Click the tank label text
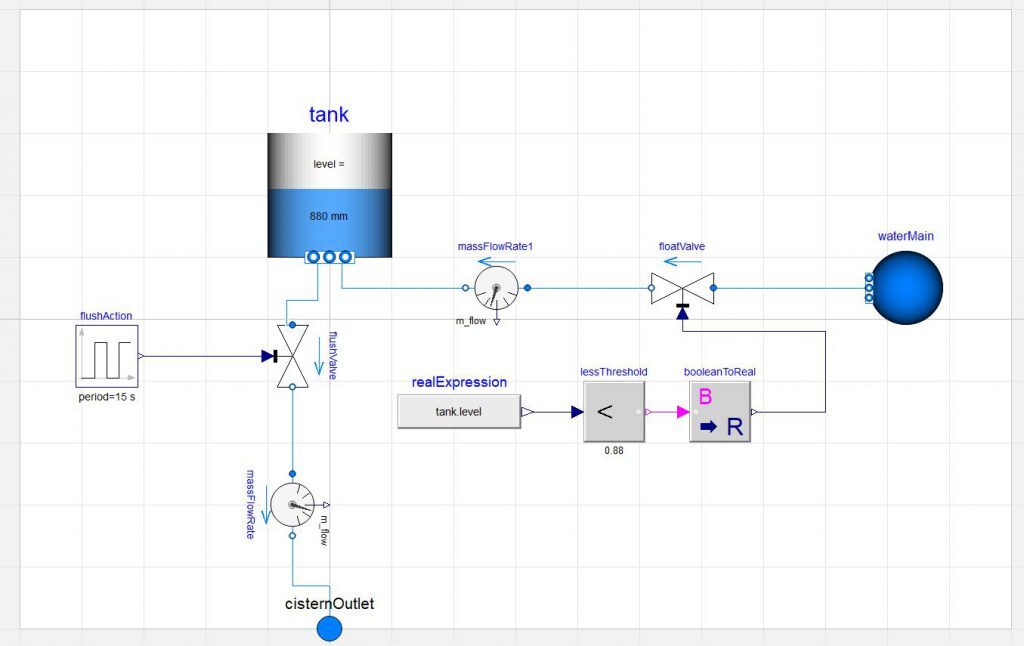Screen dimensions: 1024x646 tap(328, 114)
